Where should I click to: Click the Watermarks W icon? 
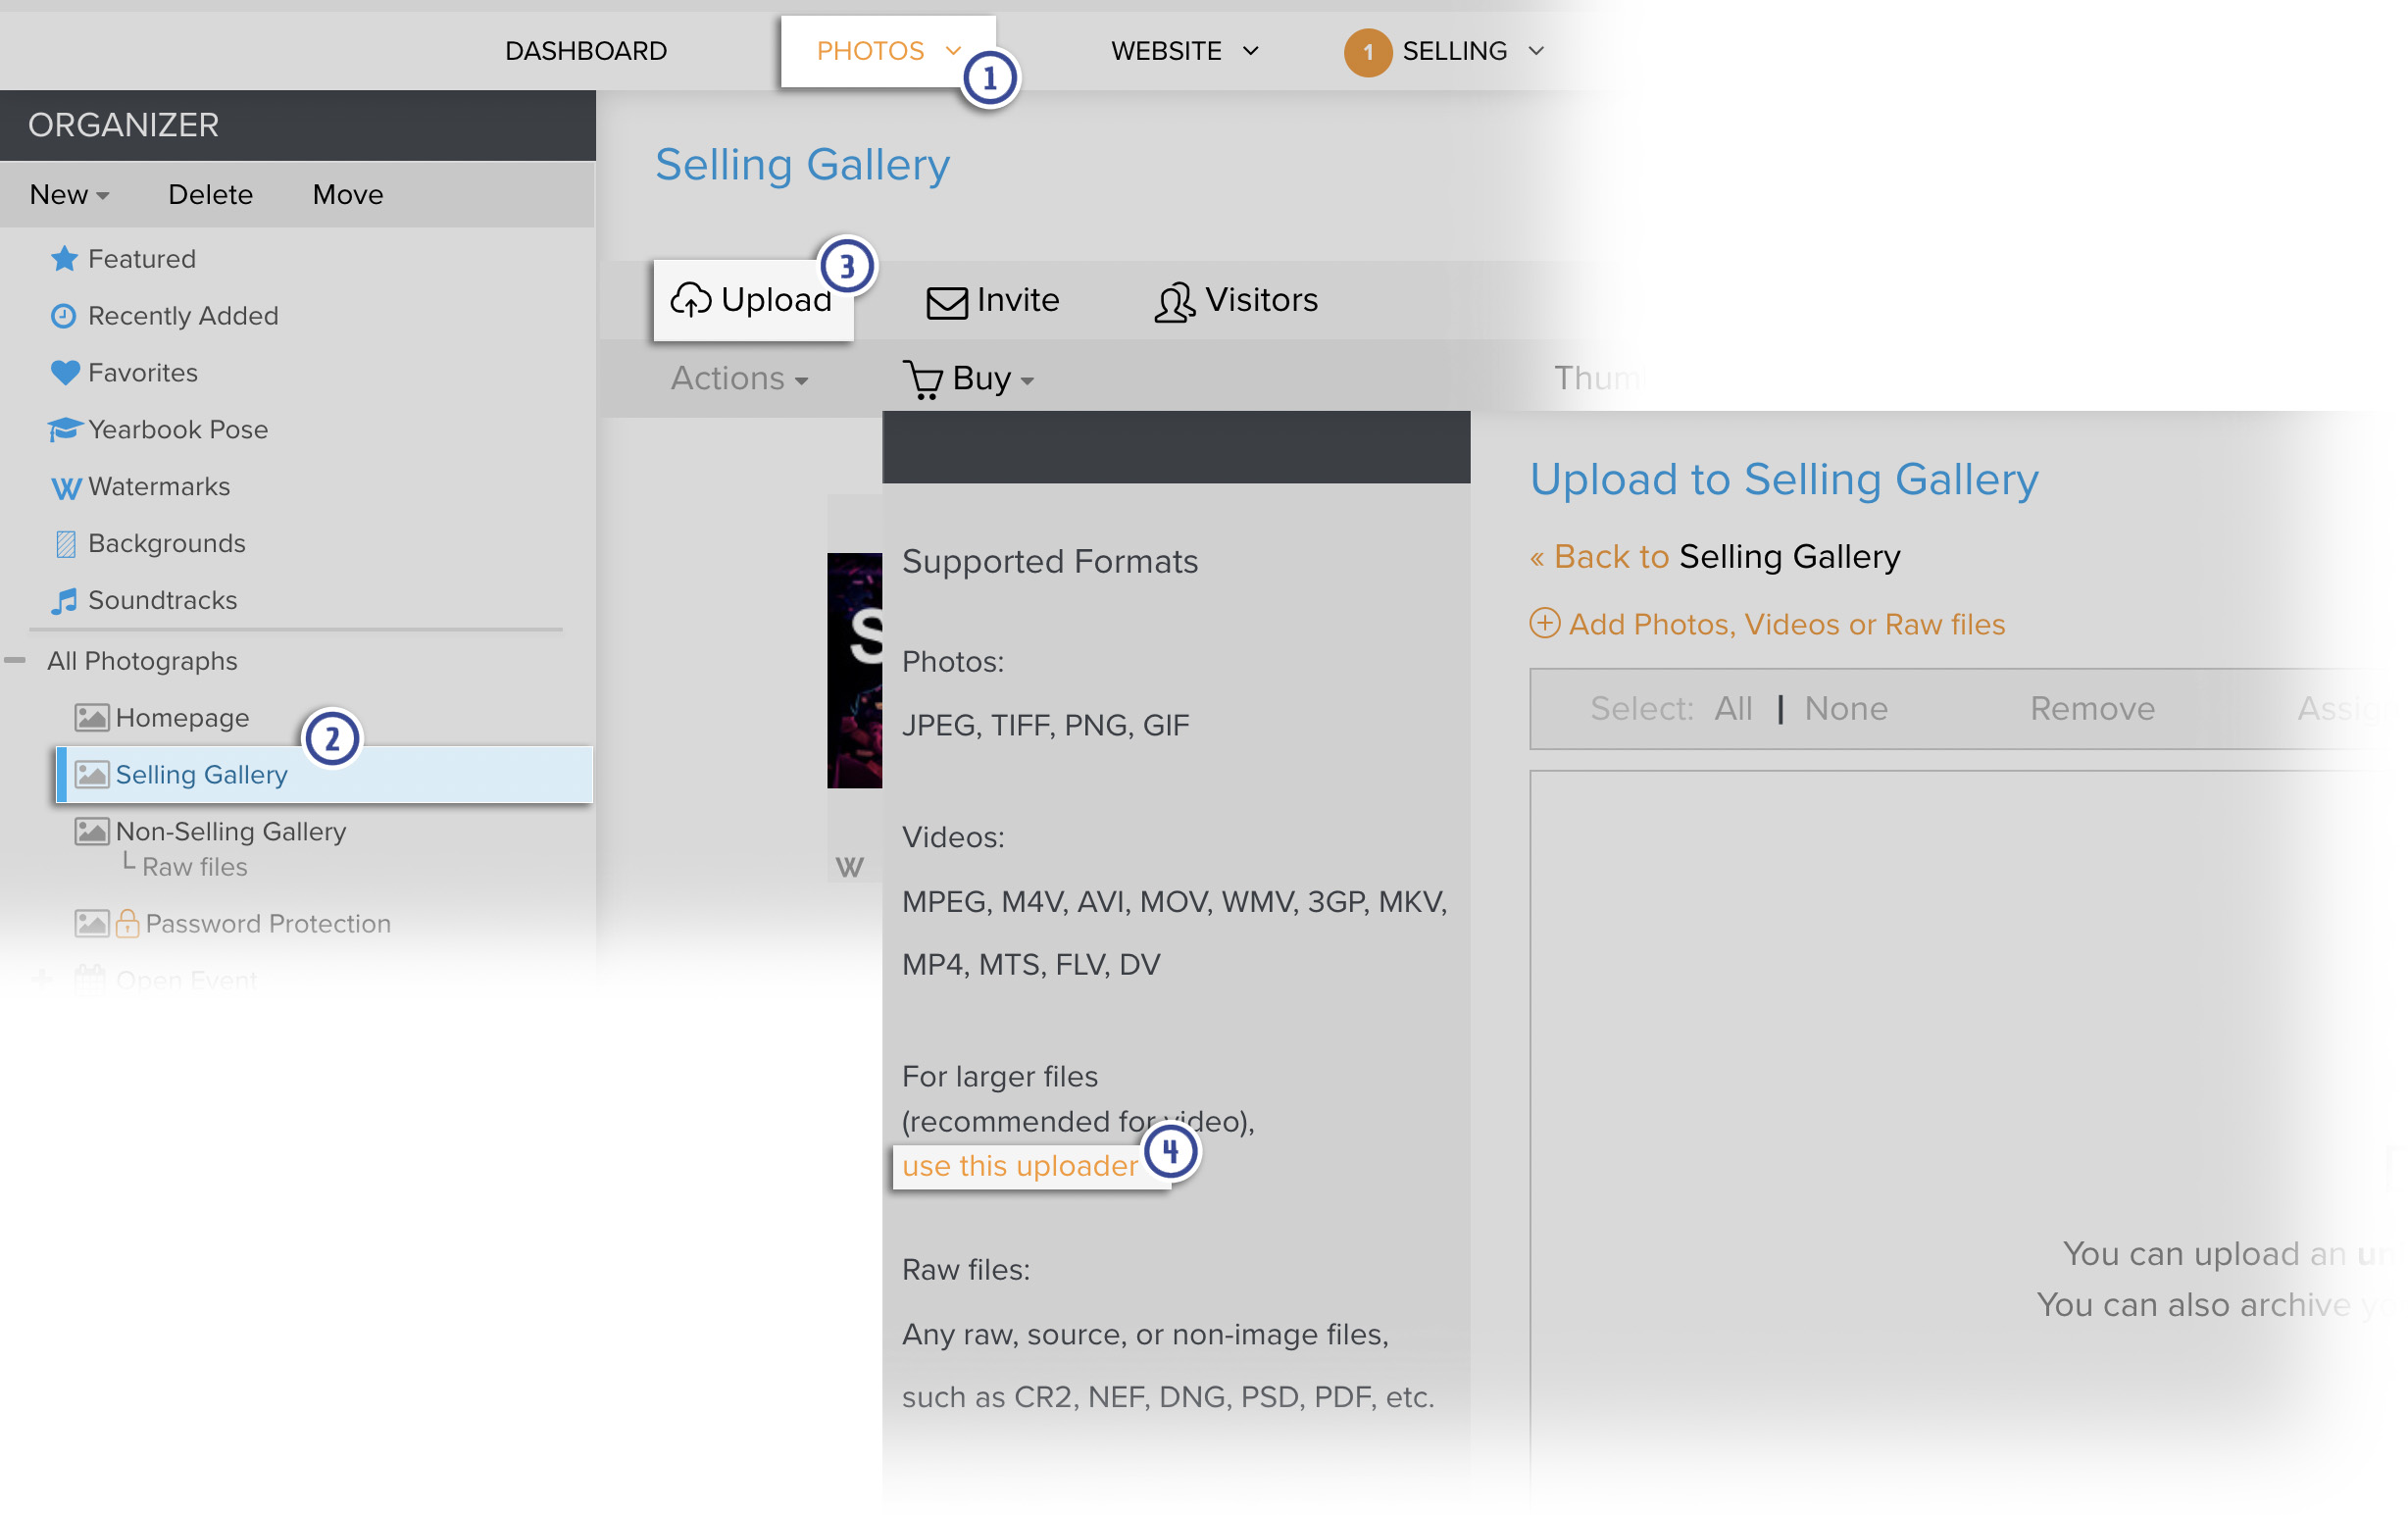(65, 487)
